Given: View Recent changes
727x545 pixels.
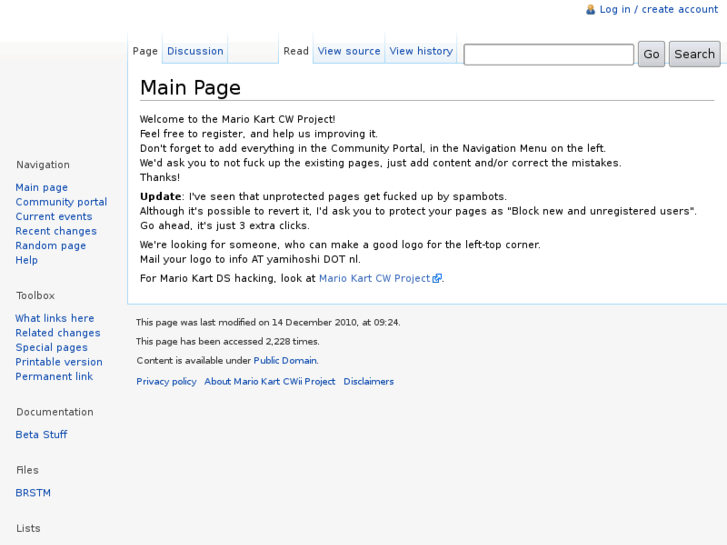Looking at the screenshot, I should click(x=56, y=231).
